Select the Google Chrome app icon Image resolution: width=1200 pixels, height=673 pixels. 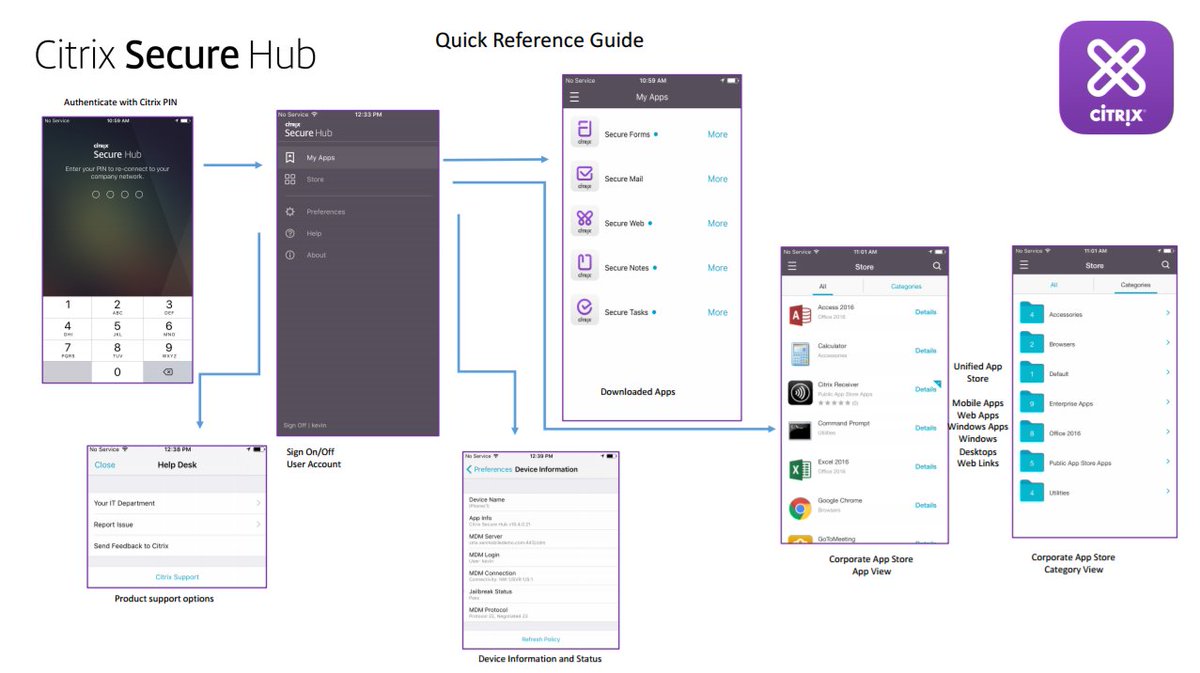(800, 508)
